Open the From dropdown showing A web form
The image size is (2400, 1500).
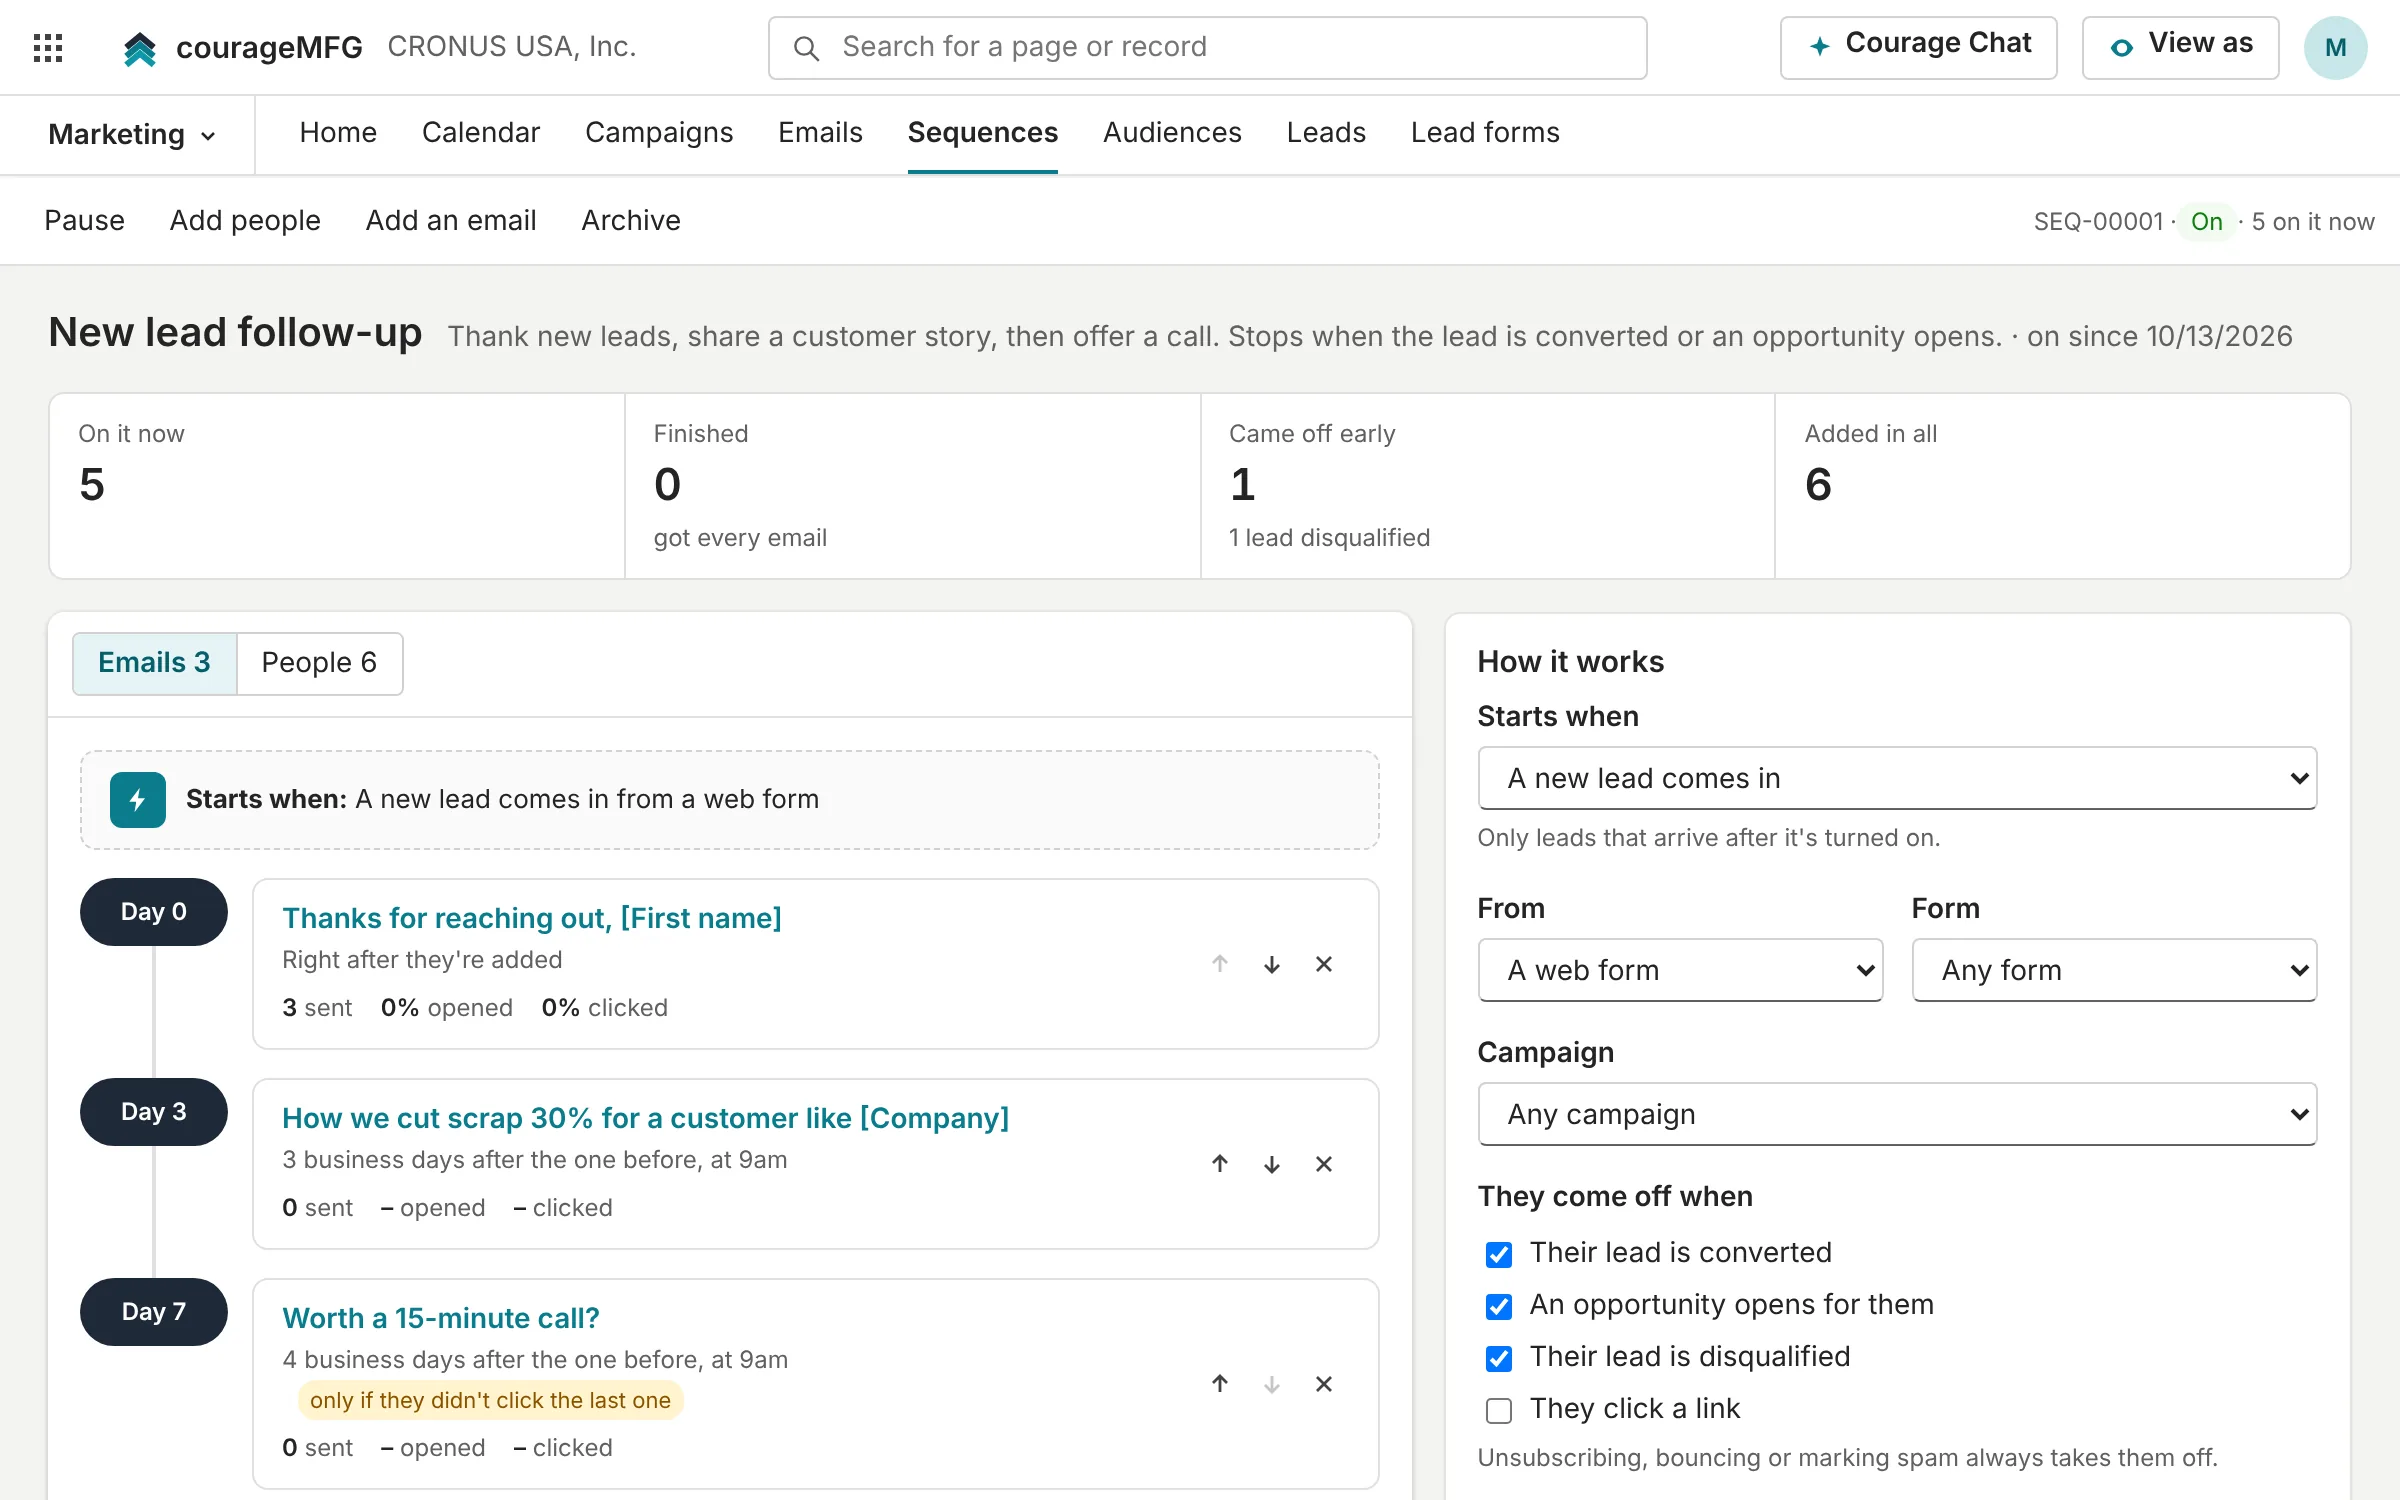1680,970
